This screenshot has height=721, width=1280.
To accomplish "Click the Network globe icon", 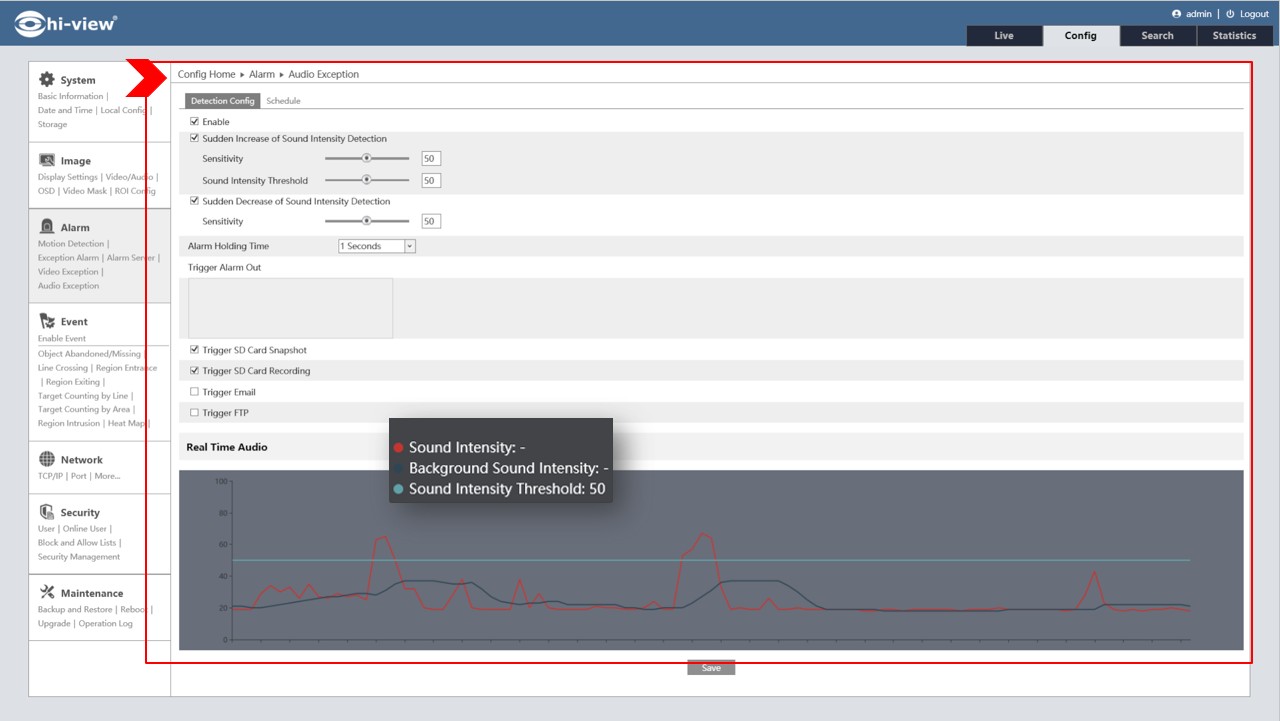I will click(x=46, y=460).
